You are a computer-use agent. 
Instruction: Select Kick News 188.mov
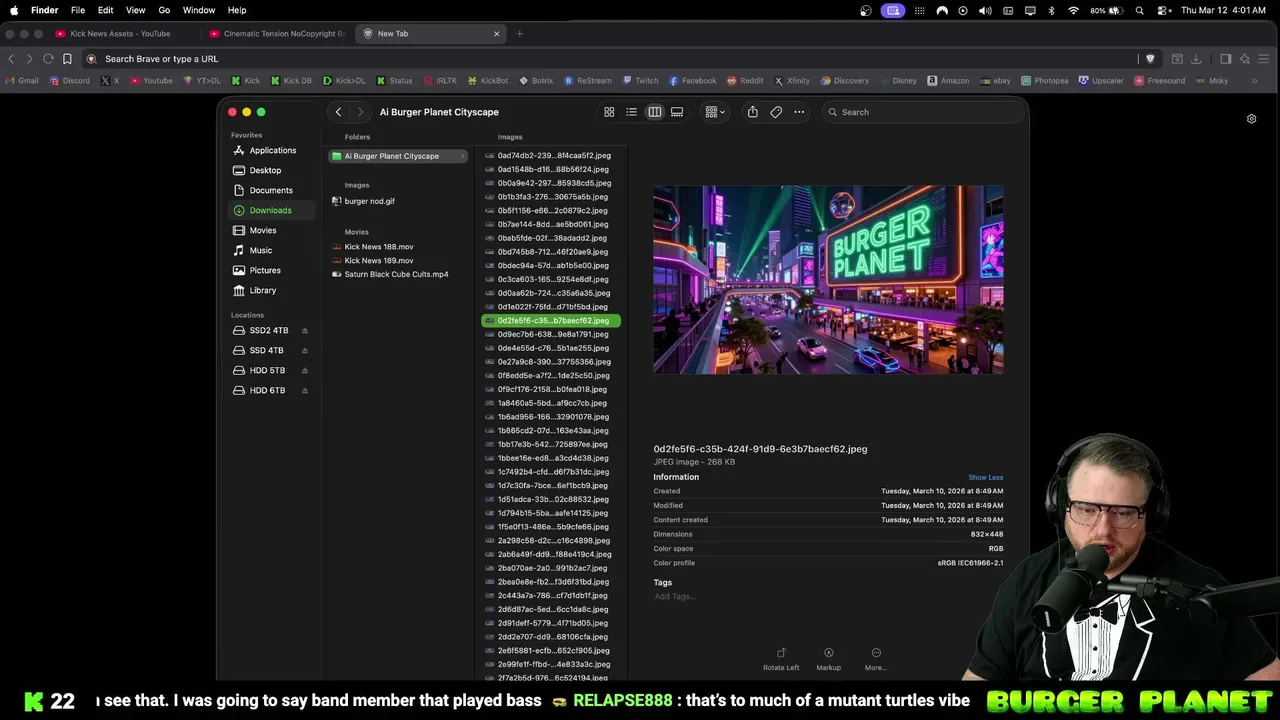378,247
